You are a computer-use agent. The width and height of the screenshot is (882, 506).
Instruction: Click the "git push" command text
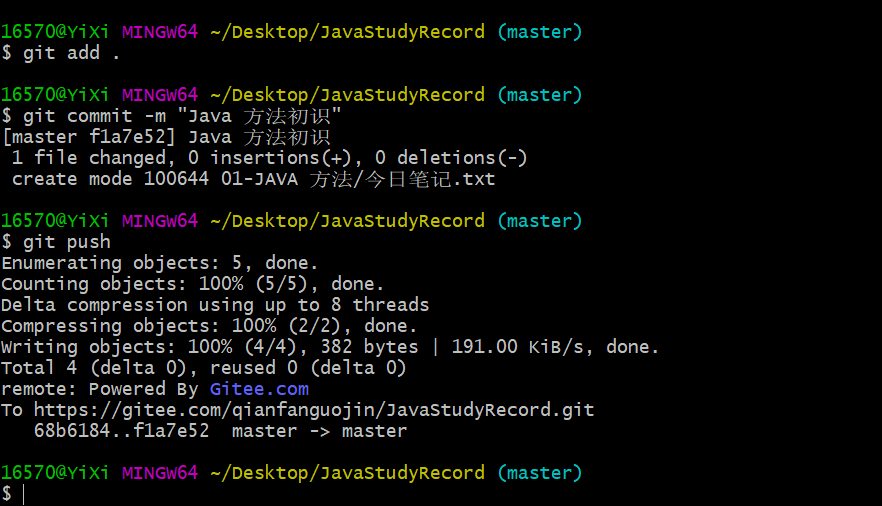66,242
